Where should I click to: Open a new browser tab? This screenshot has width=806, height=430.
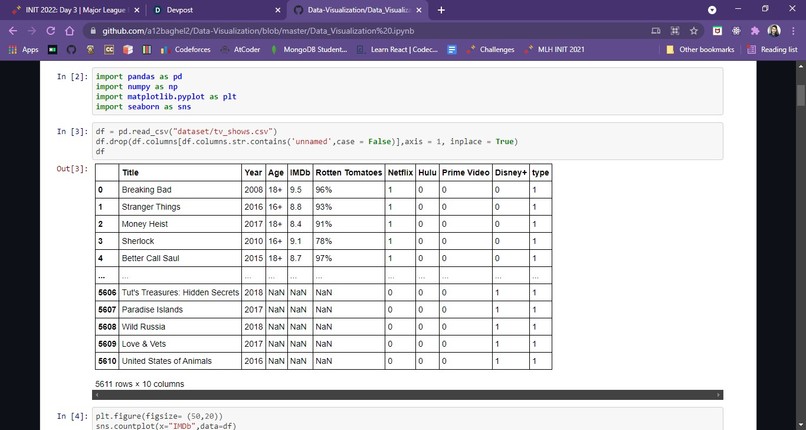click(441, 10)
